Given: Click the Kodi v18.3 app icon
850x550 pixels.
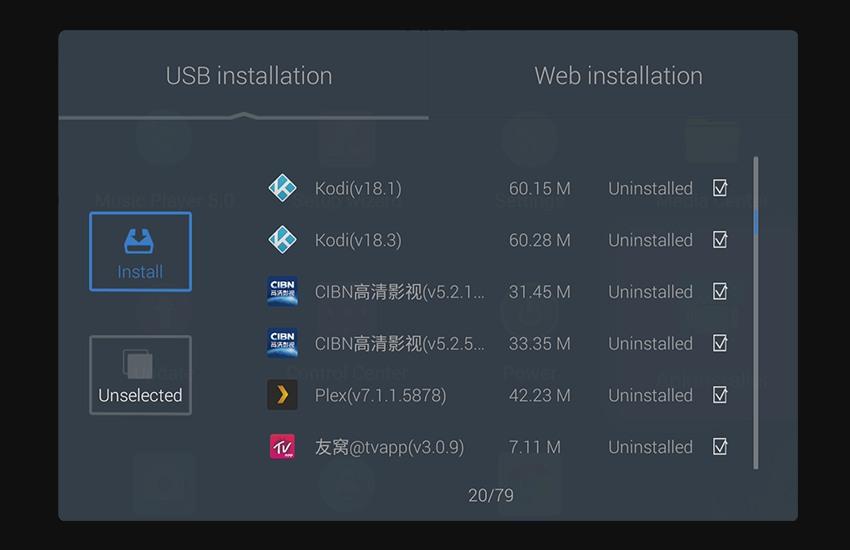Looking at the screenshot, I should point(282,240).
